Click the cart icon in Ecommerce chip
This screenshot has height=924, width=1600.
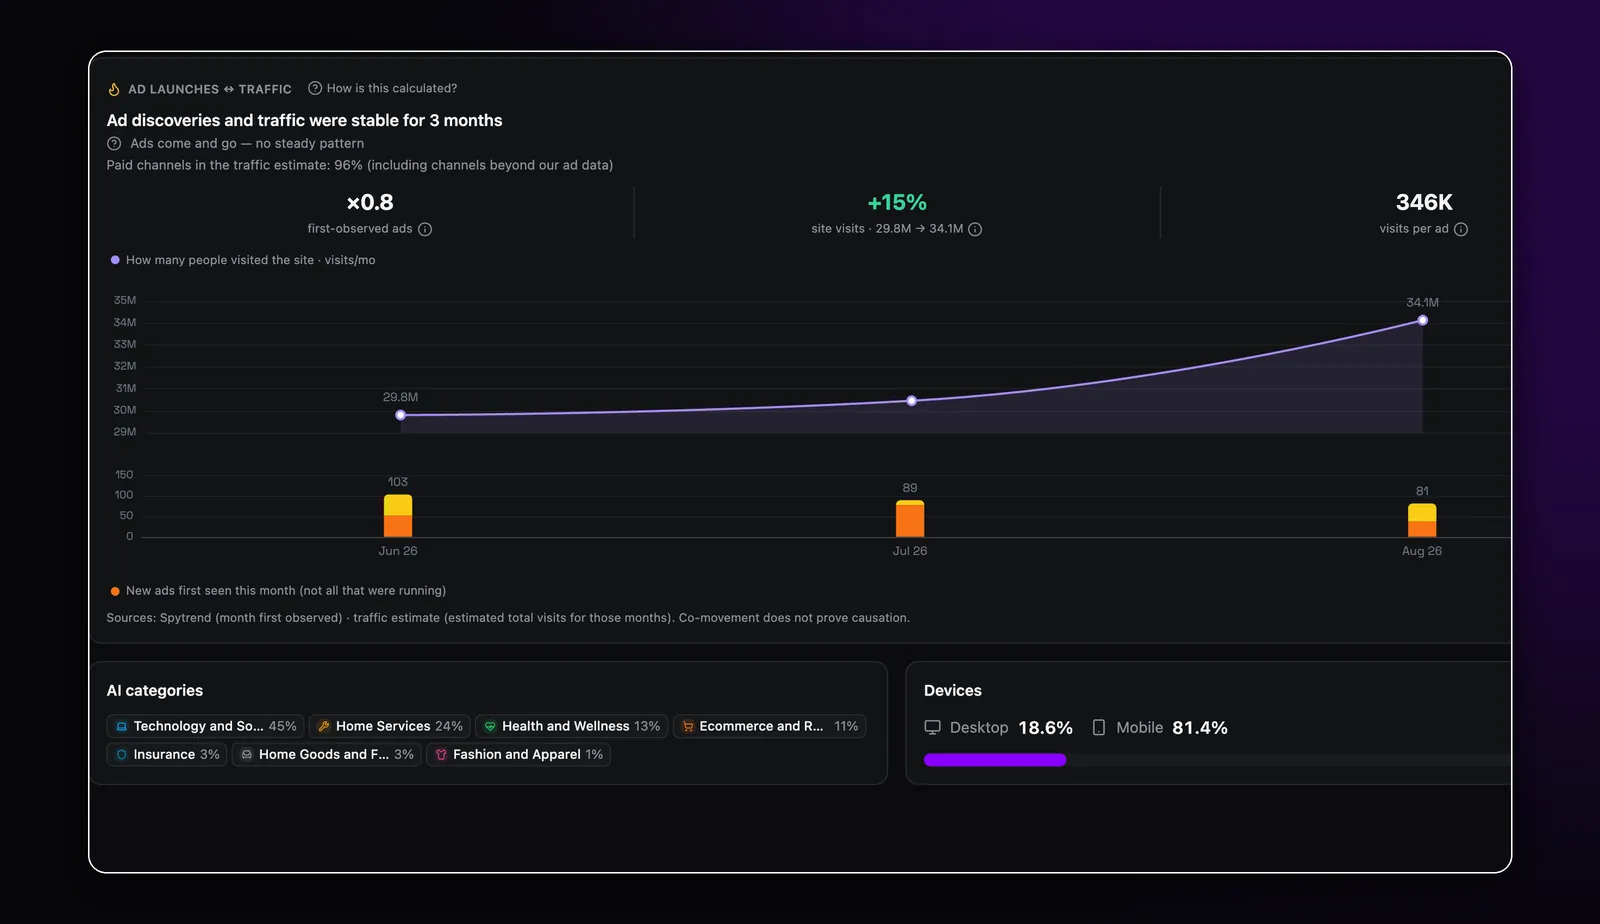tap(688, 727)
